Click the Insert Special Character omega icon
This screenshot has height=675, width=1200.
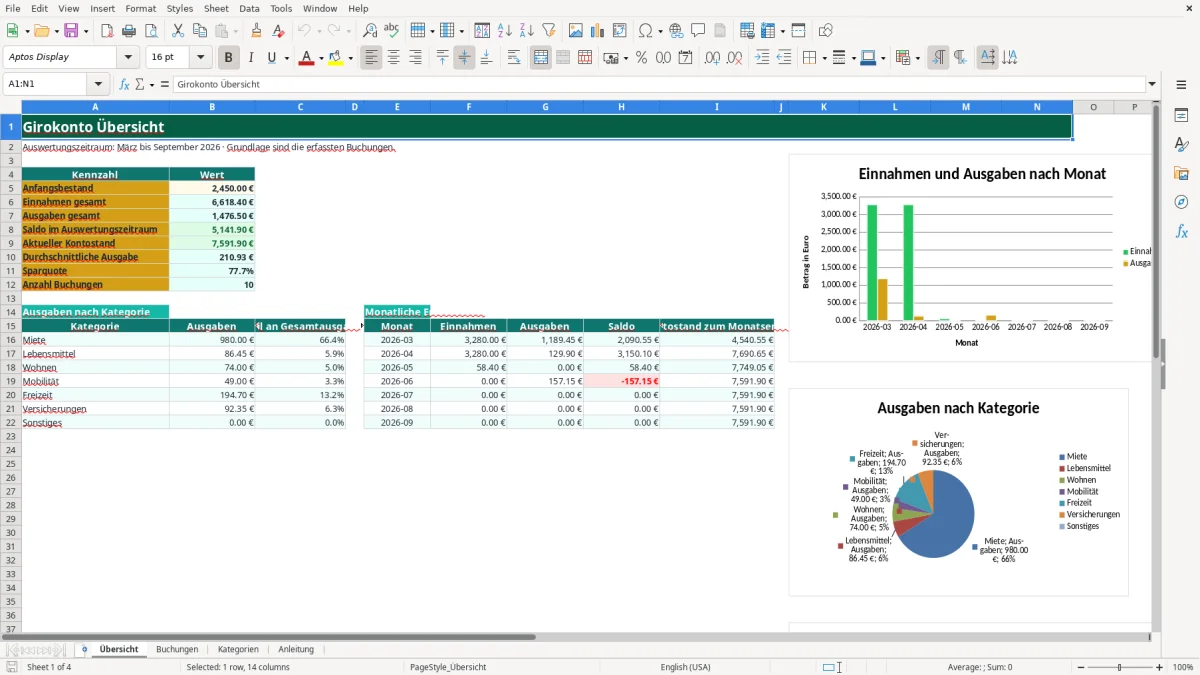(645, 31)
